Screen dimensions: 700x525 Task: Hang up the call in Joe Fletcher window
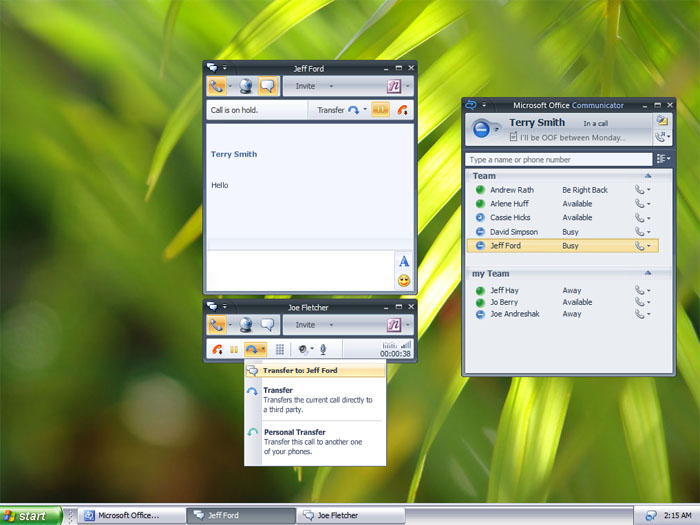coord(217,350)
